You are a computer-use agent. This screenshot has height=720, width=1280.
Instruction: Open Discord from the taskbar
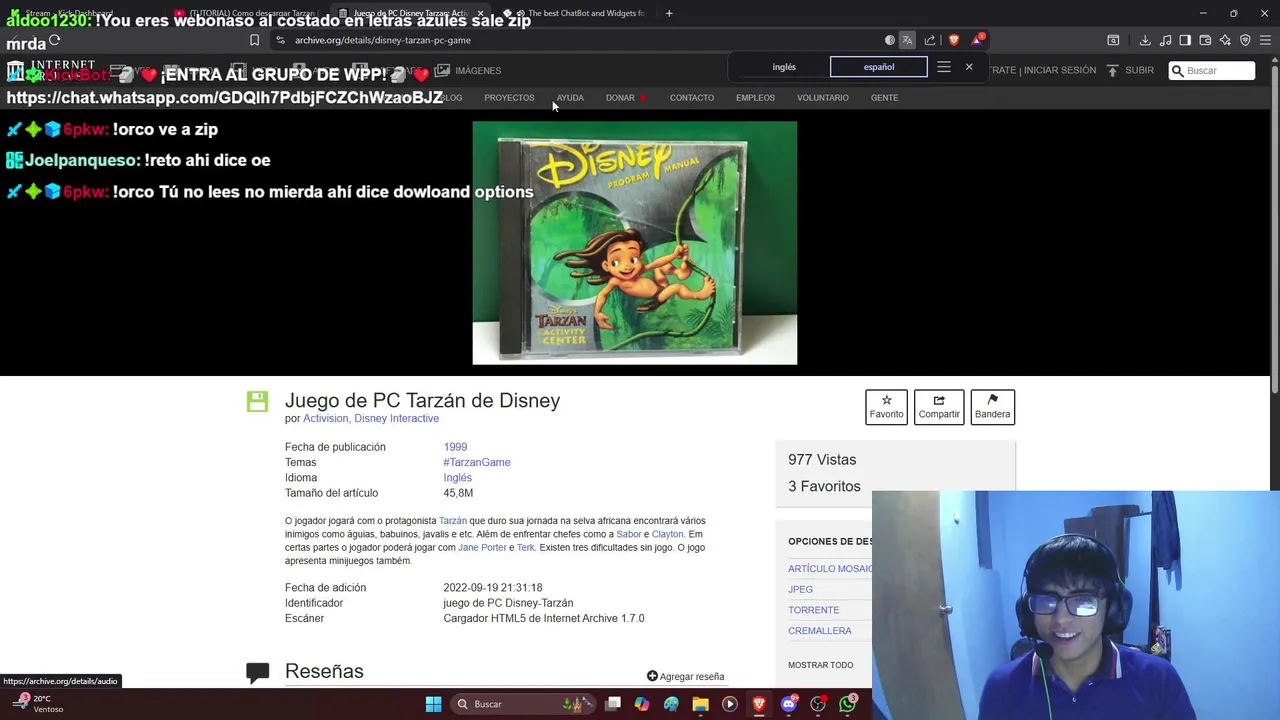(789, 704)
